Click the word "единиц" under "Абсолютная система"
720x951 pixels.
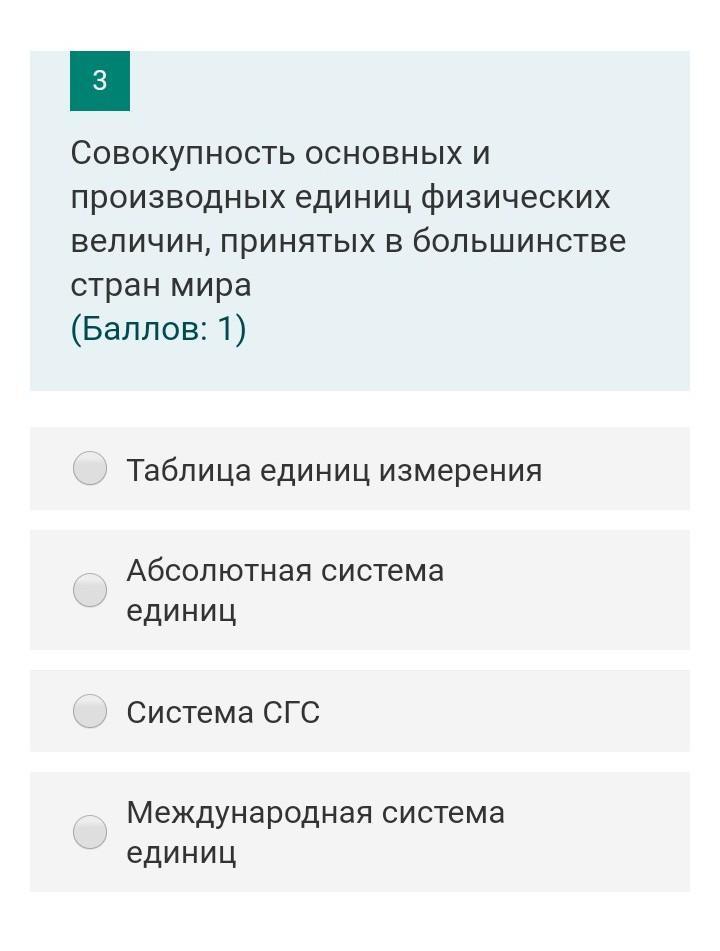tap(181, 611)
